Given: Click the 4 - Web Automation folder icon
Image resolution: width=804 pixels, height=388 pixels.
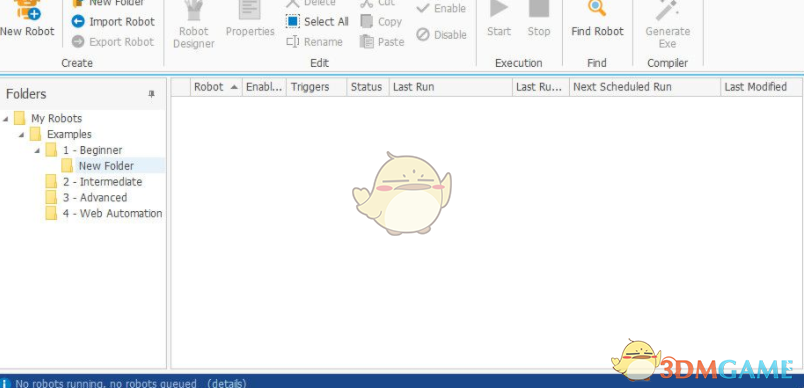Looking at the screenshot, I should pyautogui.click(x=51, y=213).
